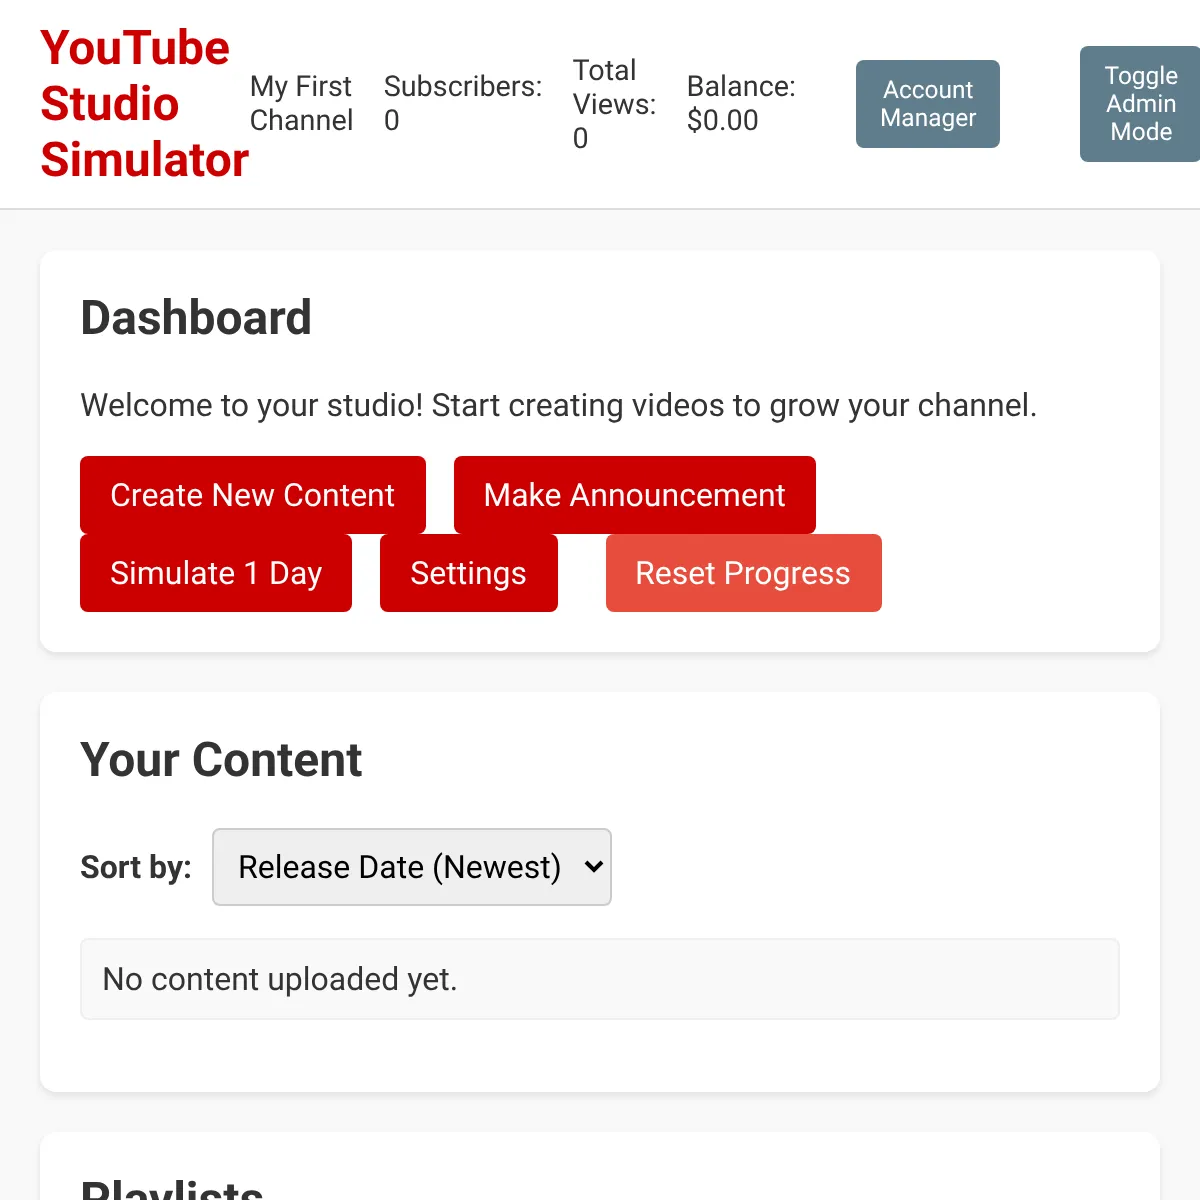
Task: Click the Sort by: label
Action: (x=136, y=867)
